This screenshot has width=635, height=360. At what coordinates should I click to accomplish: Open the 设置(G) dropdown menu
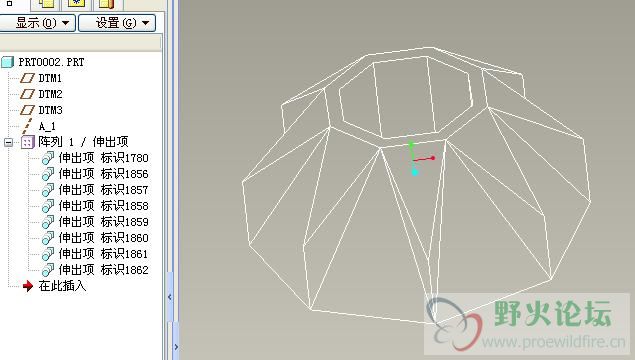click(x=117, y=23)
